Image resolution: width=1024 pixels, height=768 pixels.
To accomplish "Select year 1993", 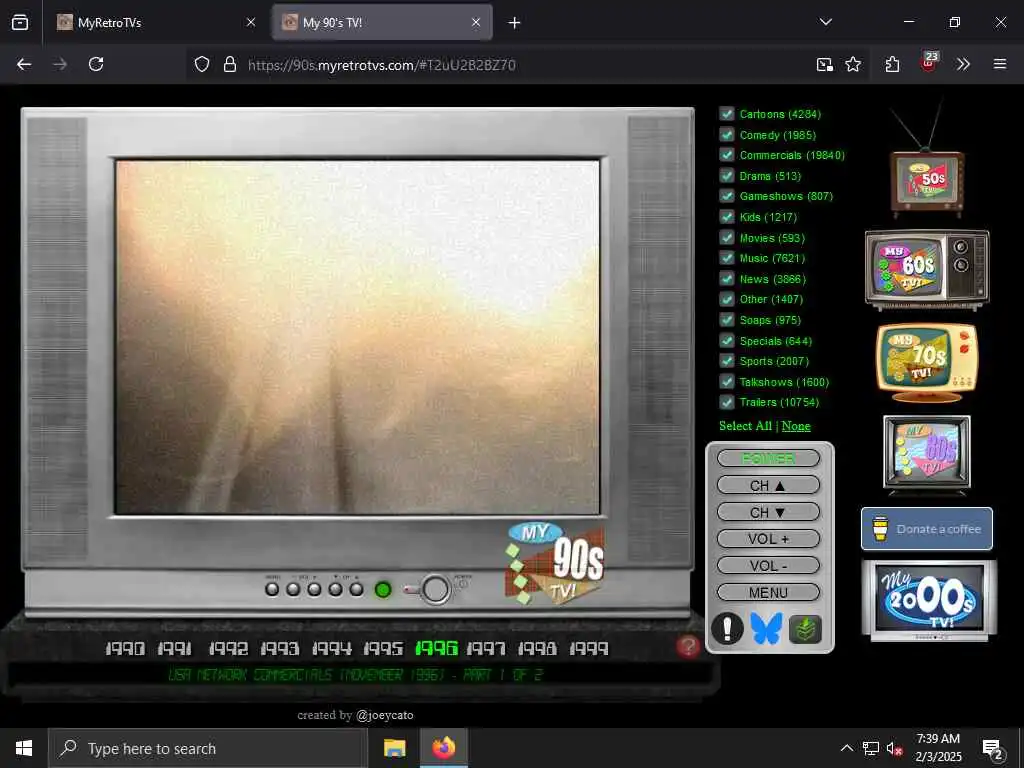I will click(280, 648).
